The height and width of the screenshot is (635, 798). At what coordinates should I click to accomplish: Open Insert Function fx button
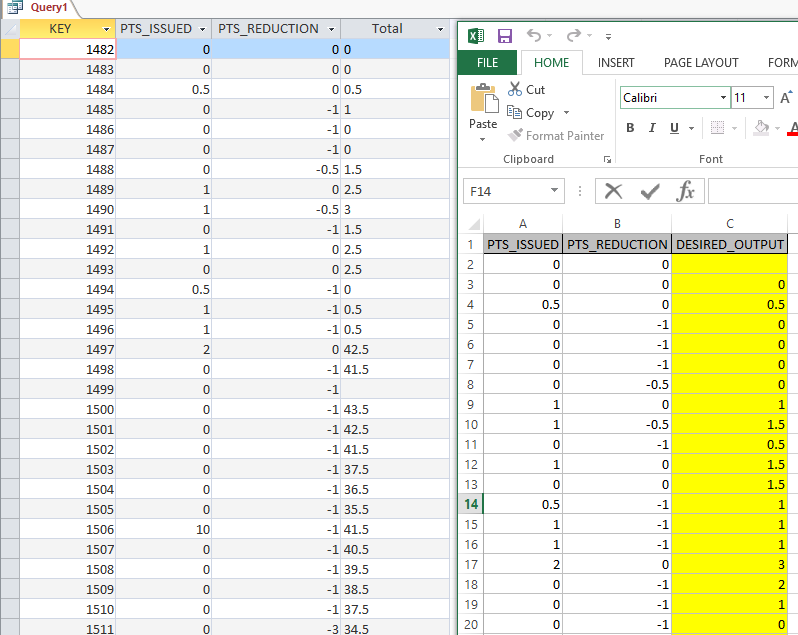[x=686, y=191]
